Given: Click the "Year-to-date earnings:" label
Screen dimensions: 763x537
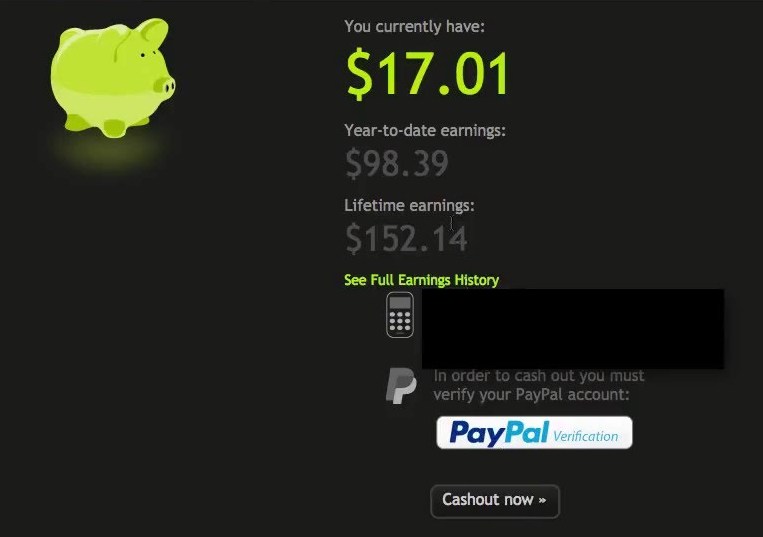Looking at the screenshot, I should [x=425, y=130].
